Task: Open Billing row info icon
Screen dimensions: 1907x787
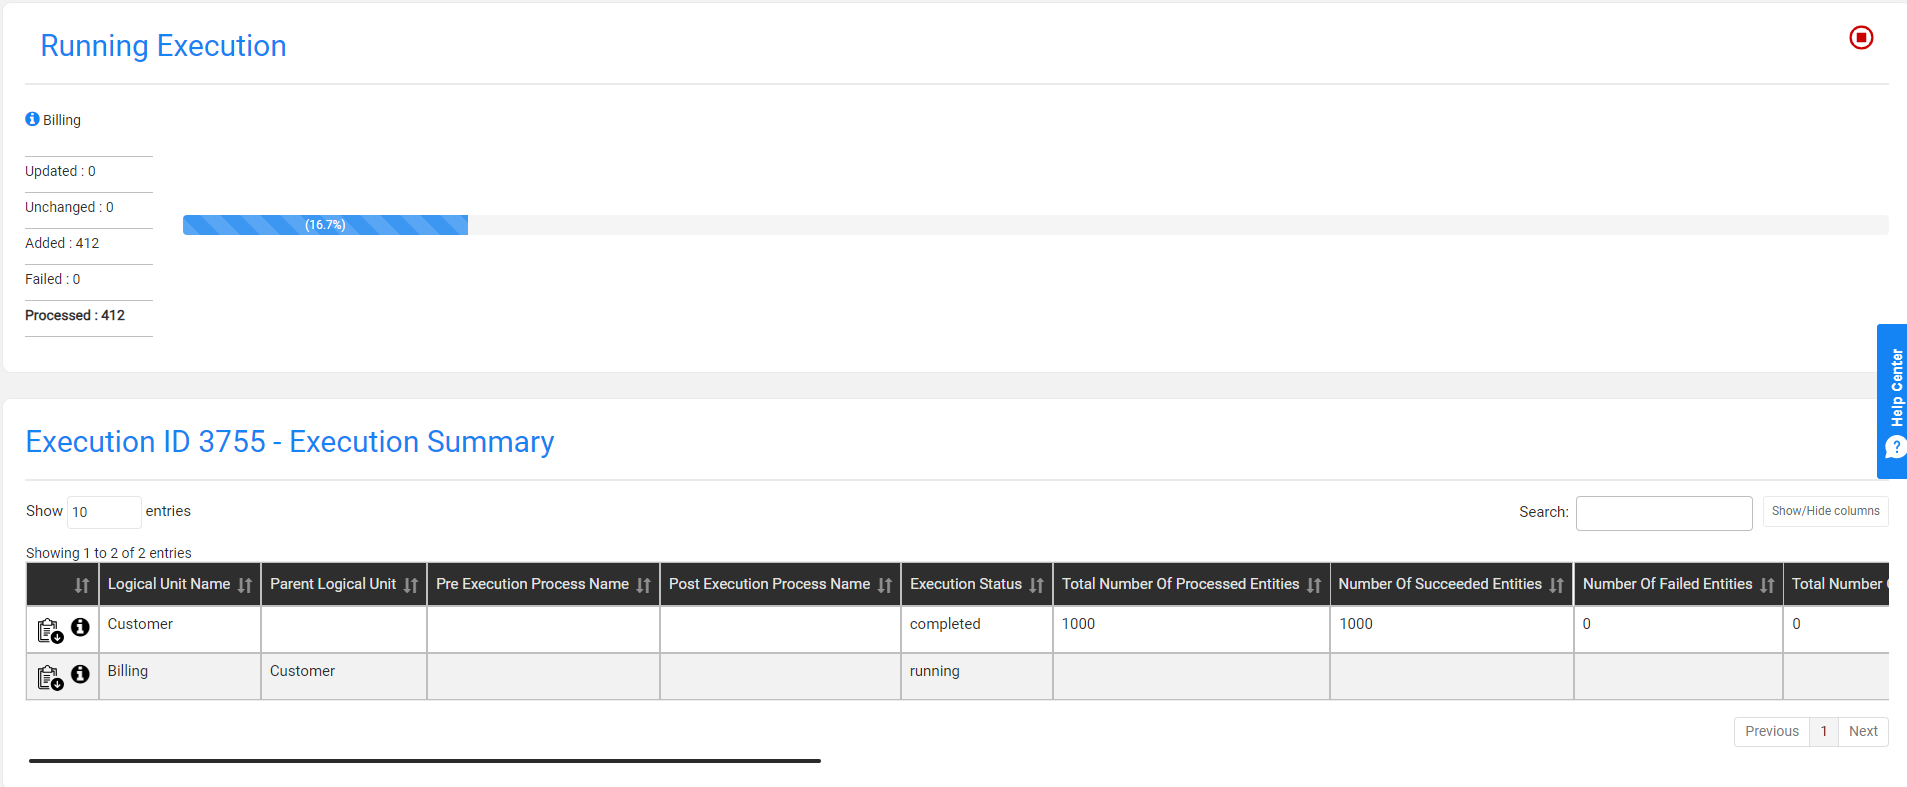Action: (x=81, y=674)
